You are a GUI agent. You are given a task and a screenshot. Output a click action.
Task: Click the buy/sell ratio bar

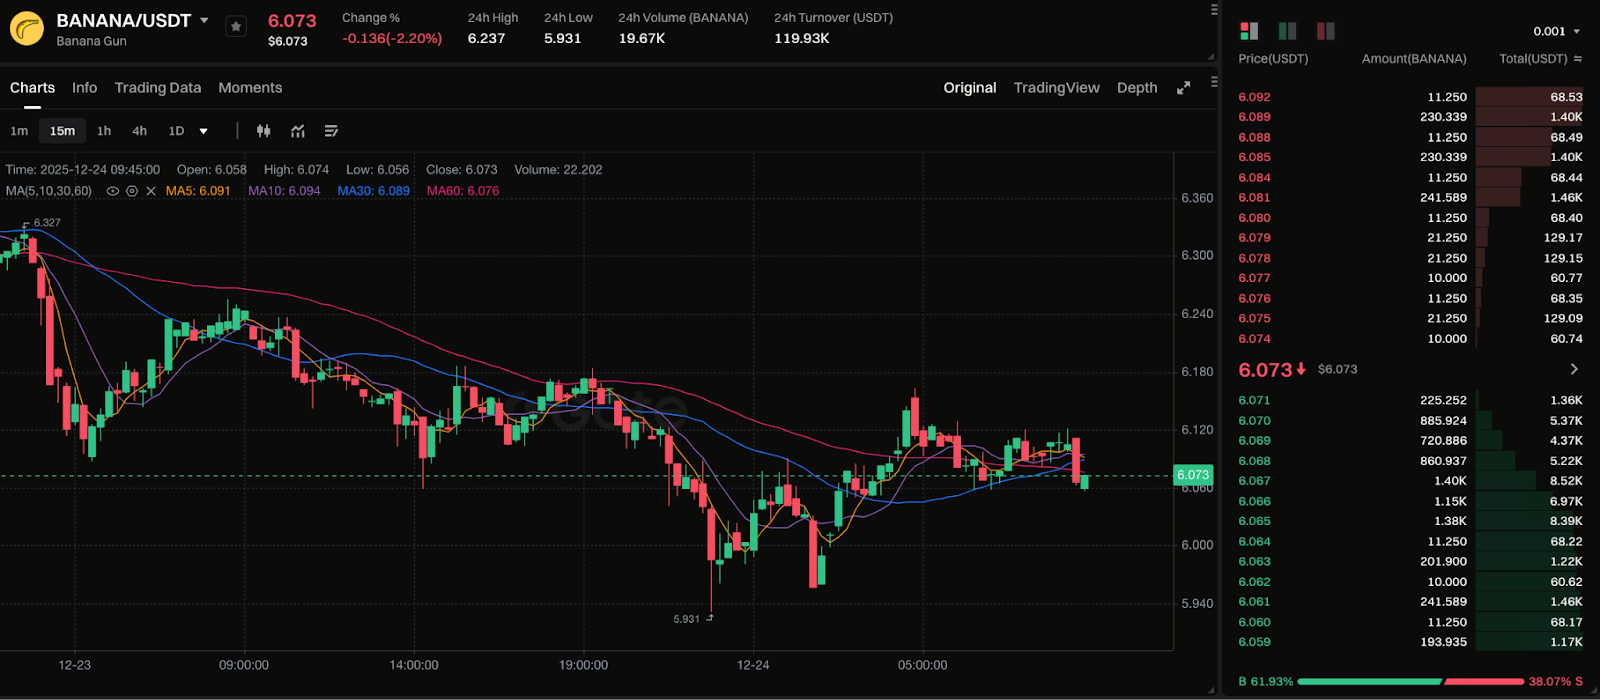[1412, 682]
